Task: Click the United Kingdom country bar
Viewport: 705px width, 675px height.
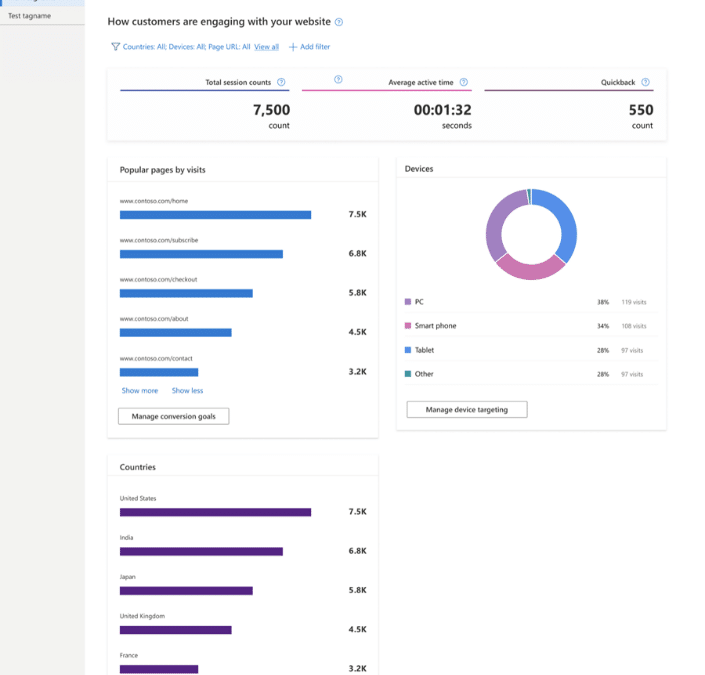Action: (x=175, y=630)
